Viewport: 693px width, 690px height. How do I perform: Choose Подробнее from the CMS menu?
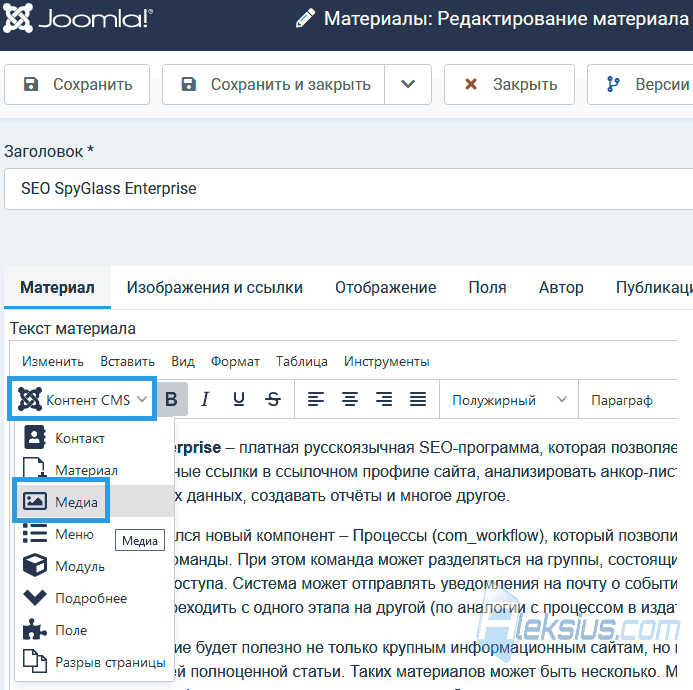click(x=95, y=598)
